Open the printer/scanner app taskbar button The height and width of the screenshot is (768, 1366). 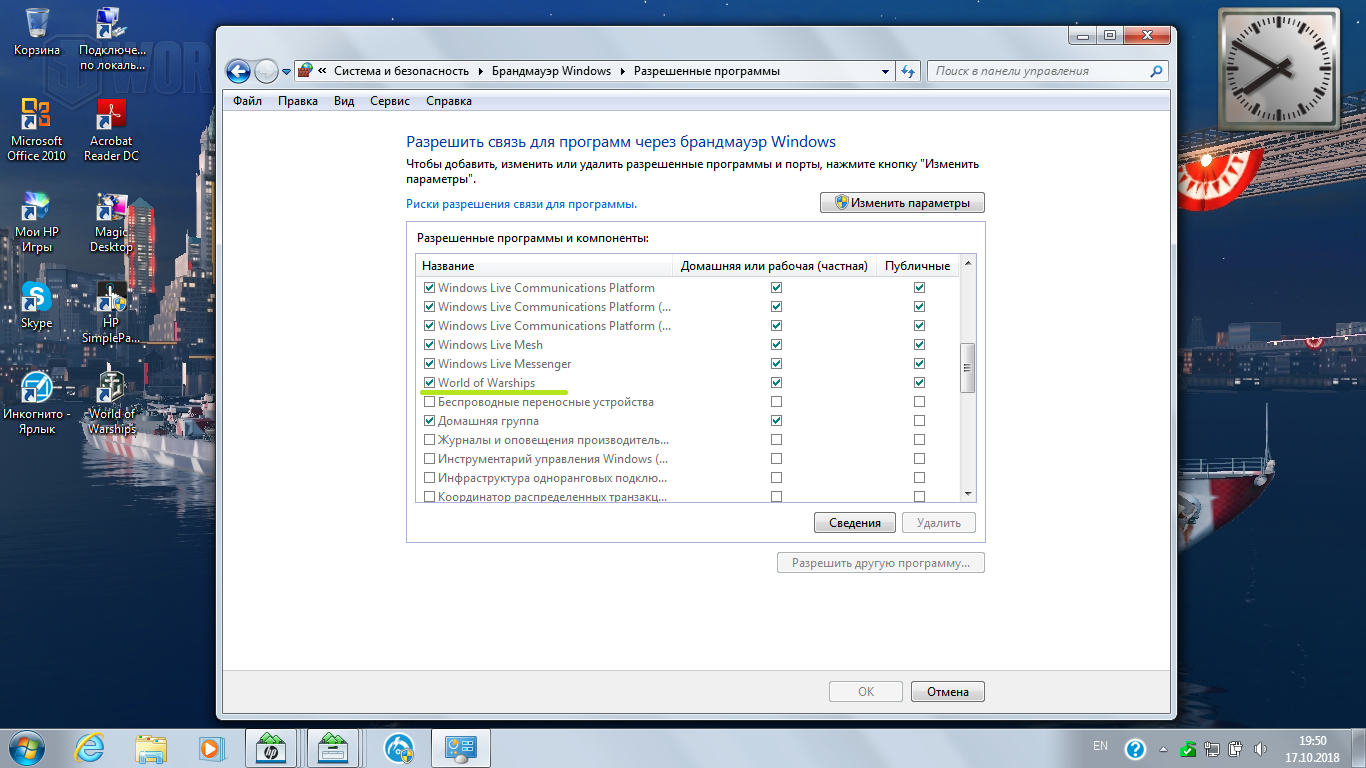332,747
